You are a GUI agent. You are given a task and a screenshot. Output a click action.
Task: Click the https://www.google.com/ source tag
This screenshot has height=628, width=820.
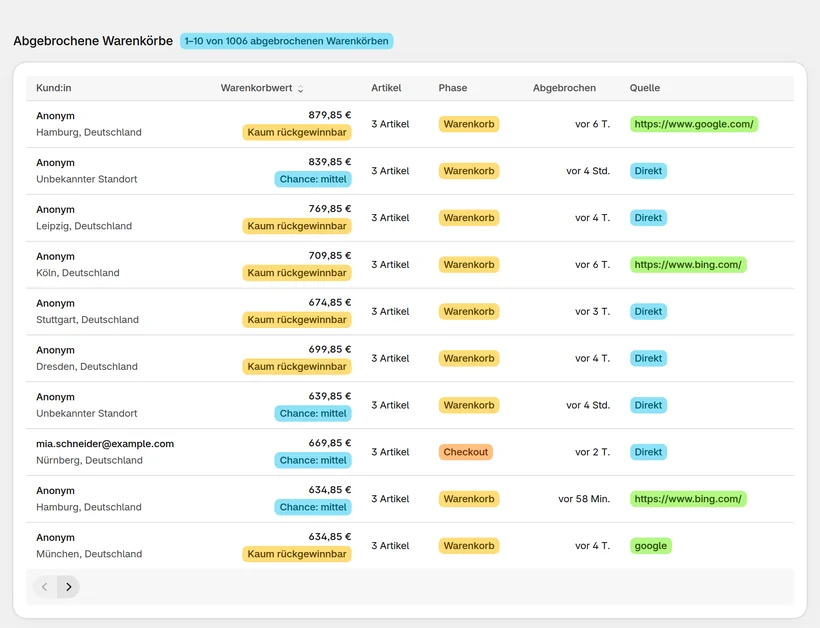click(x=693, y=124)
